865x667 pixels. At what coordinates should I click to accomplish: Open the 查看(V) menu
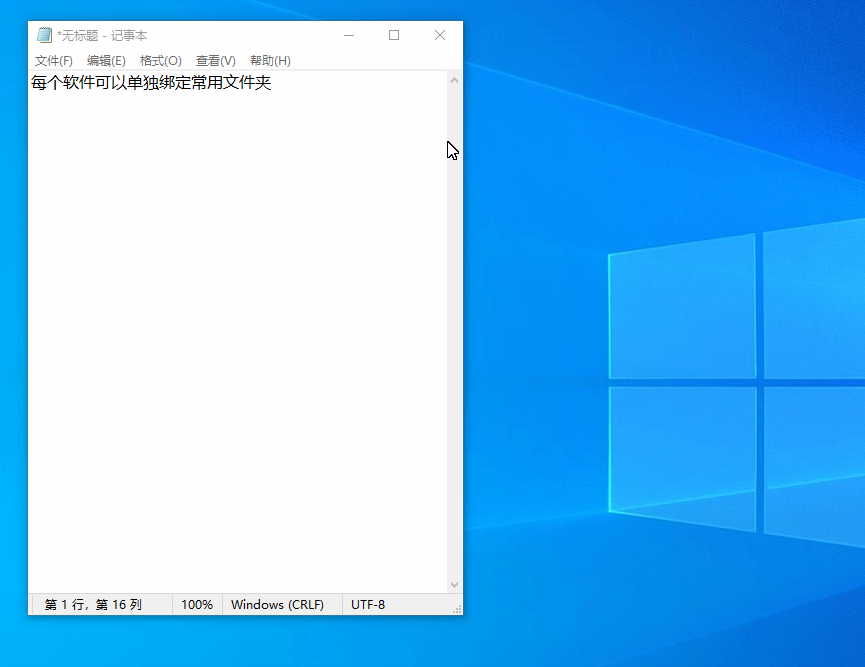[216, 61]
